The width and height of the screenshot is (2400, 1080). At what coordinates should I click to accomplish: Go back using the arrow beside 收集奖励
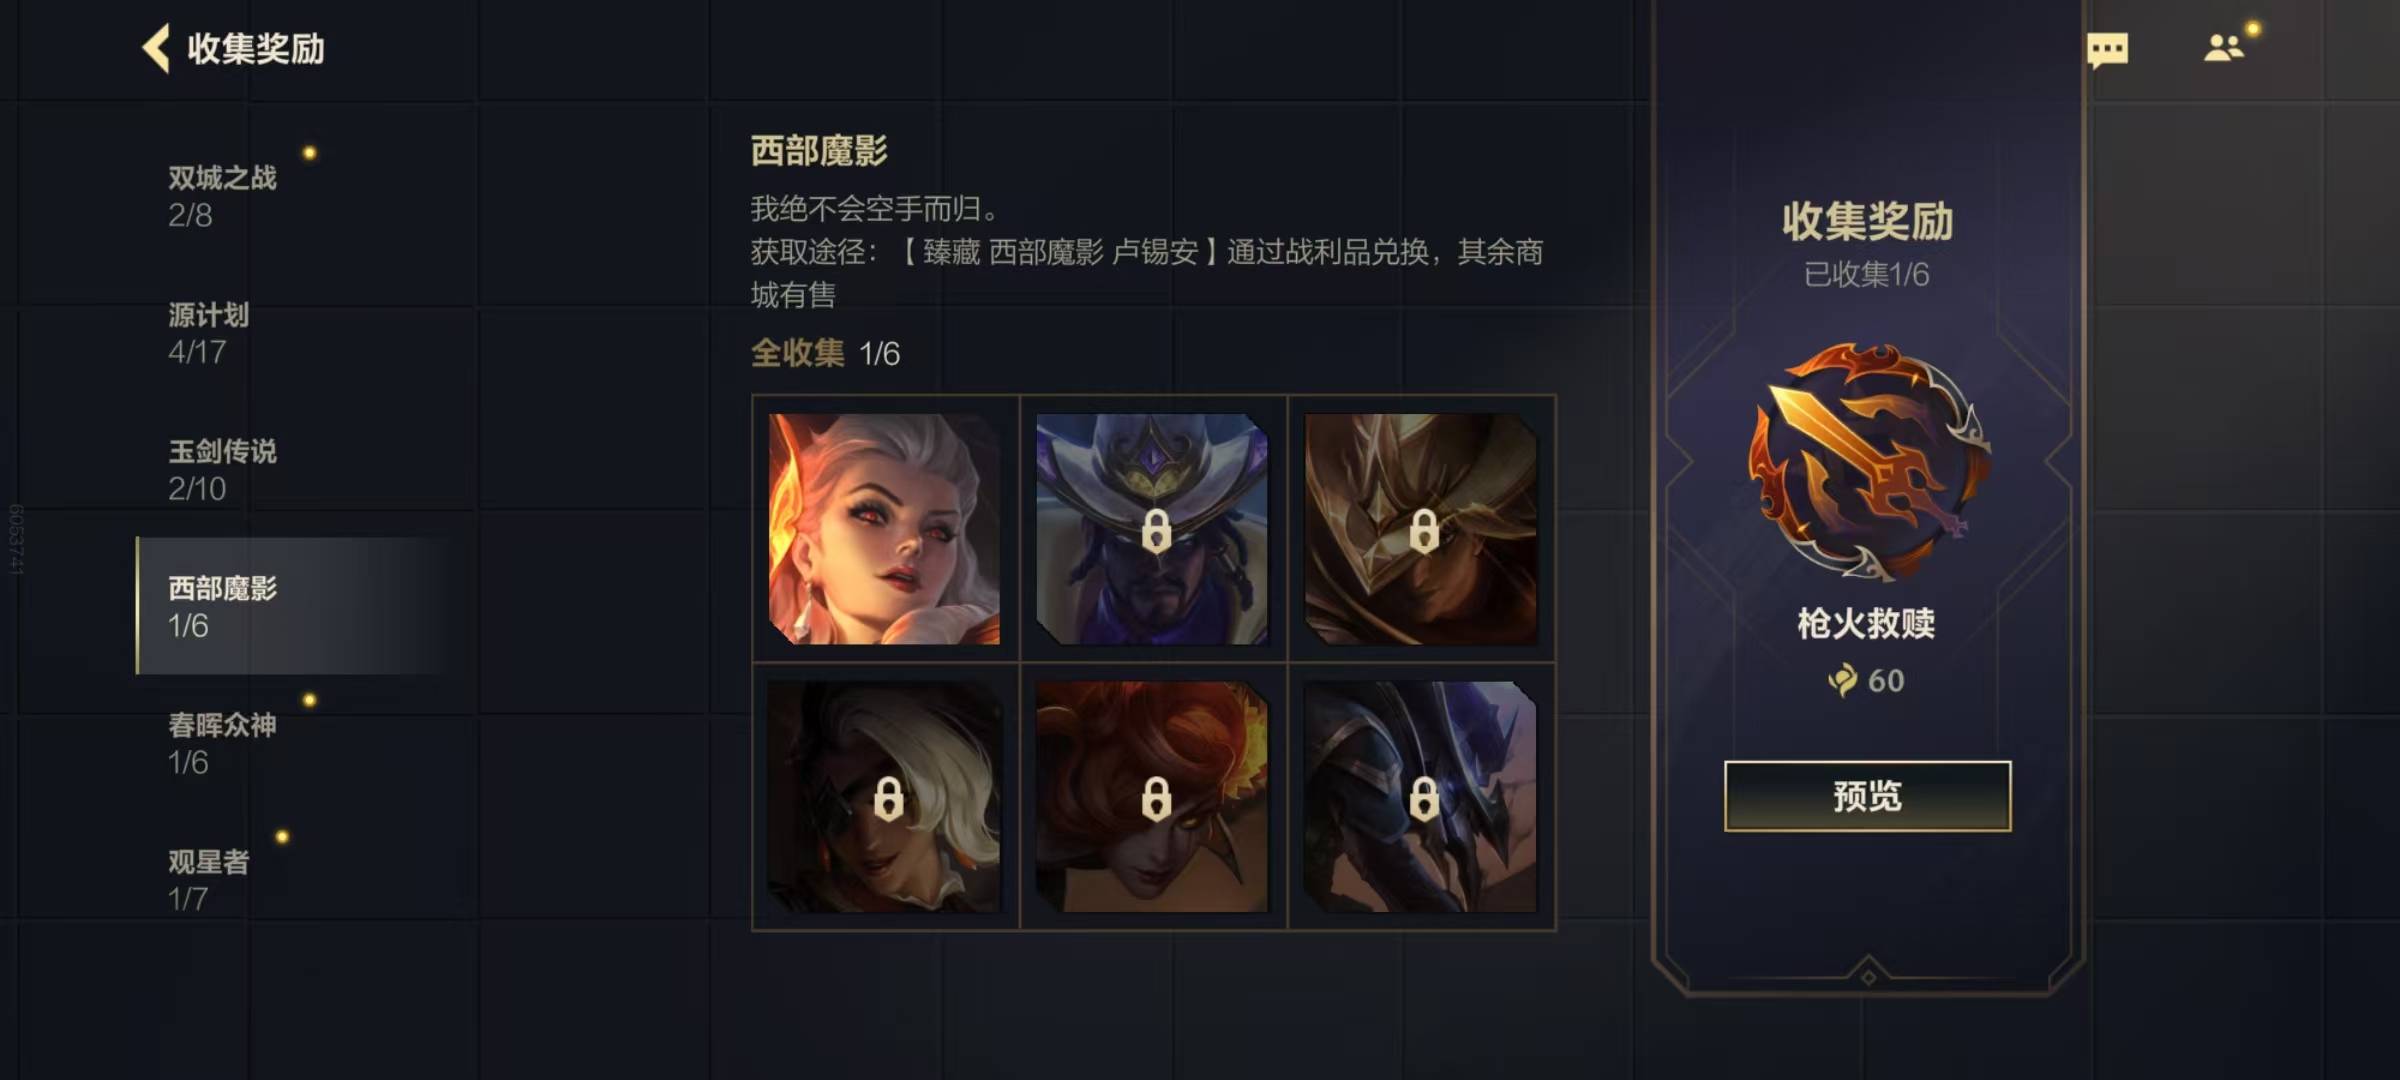156,49
